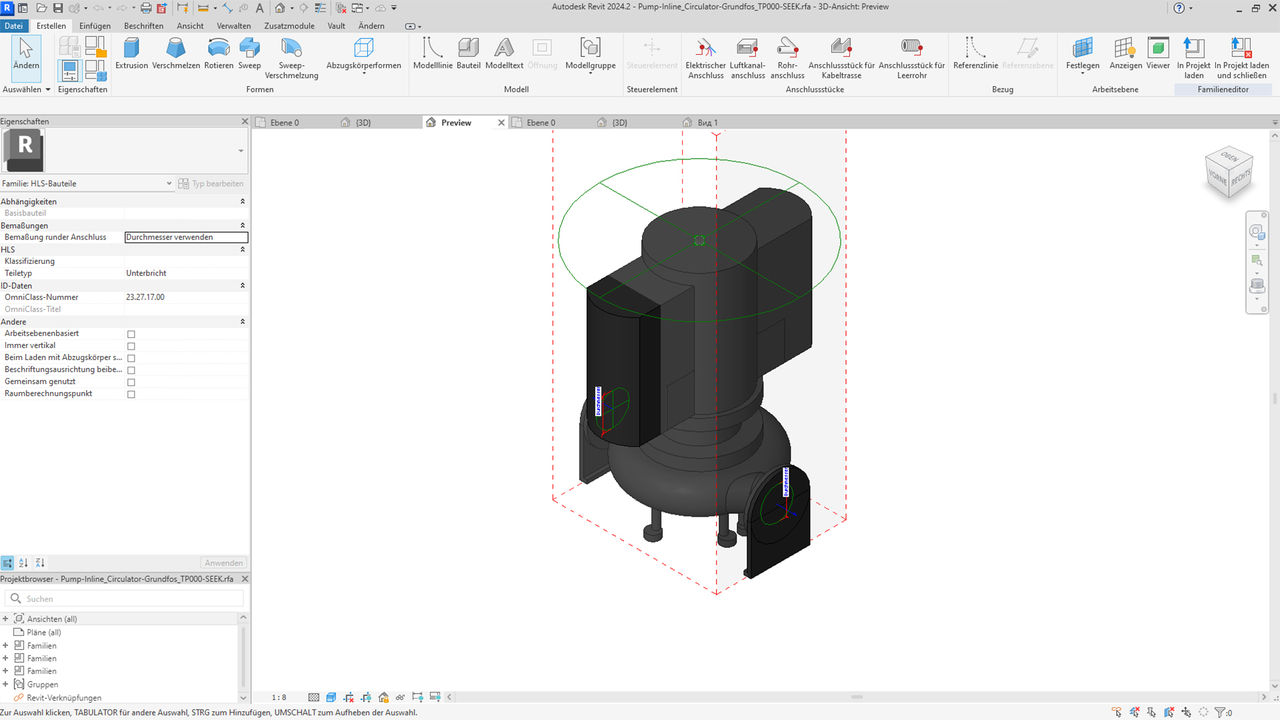This screenshot has height=720, width=1280.
Task: Collapse the Abhängigkeiten section
Action: point(242,201)
